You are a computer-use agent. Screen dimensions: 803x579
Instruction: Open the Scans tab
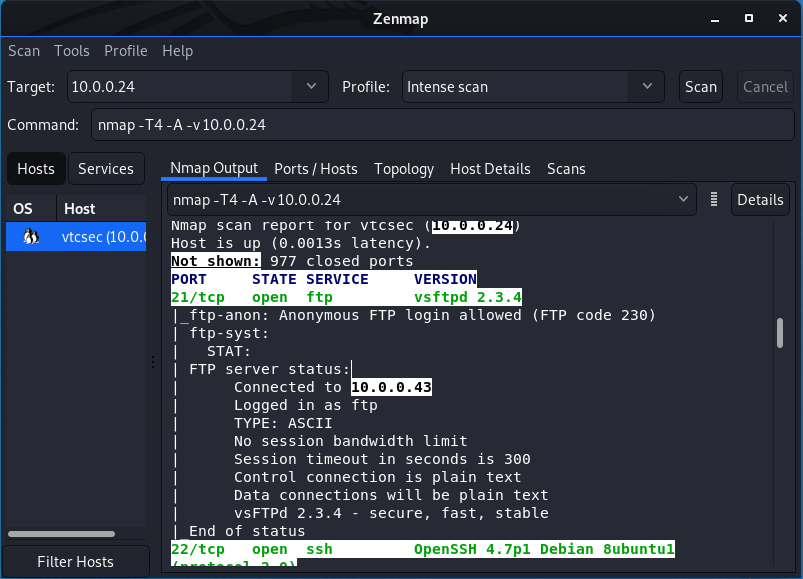point(566,169)
